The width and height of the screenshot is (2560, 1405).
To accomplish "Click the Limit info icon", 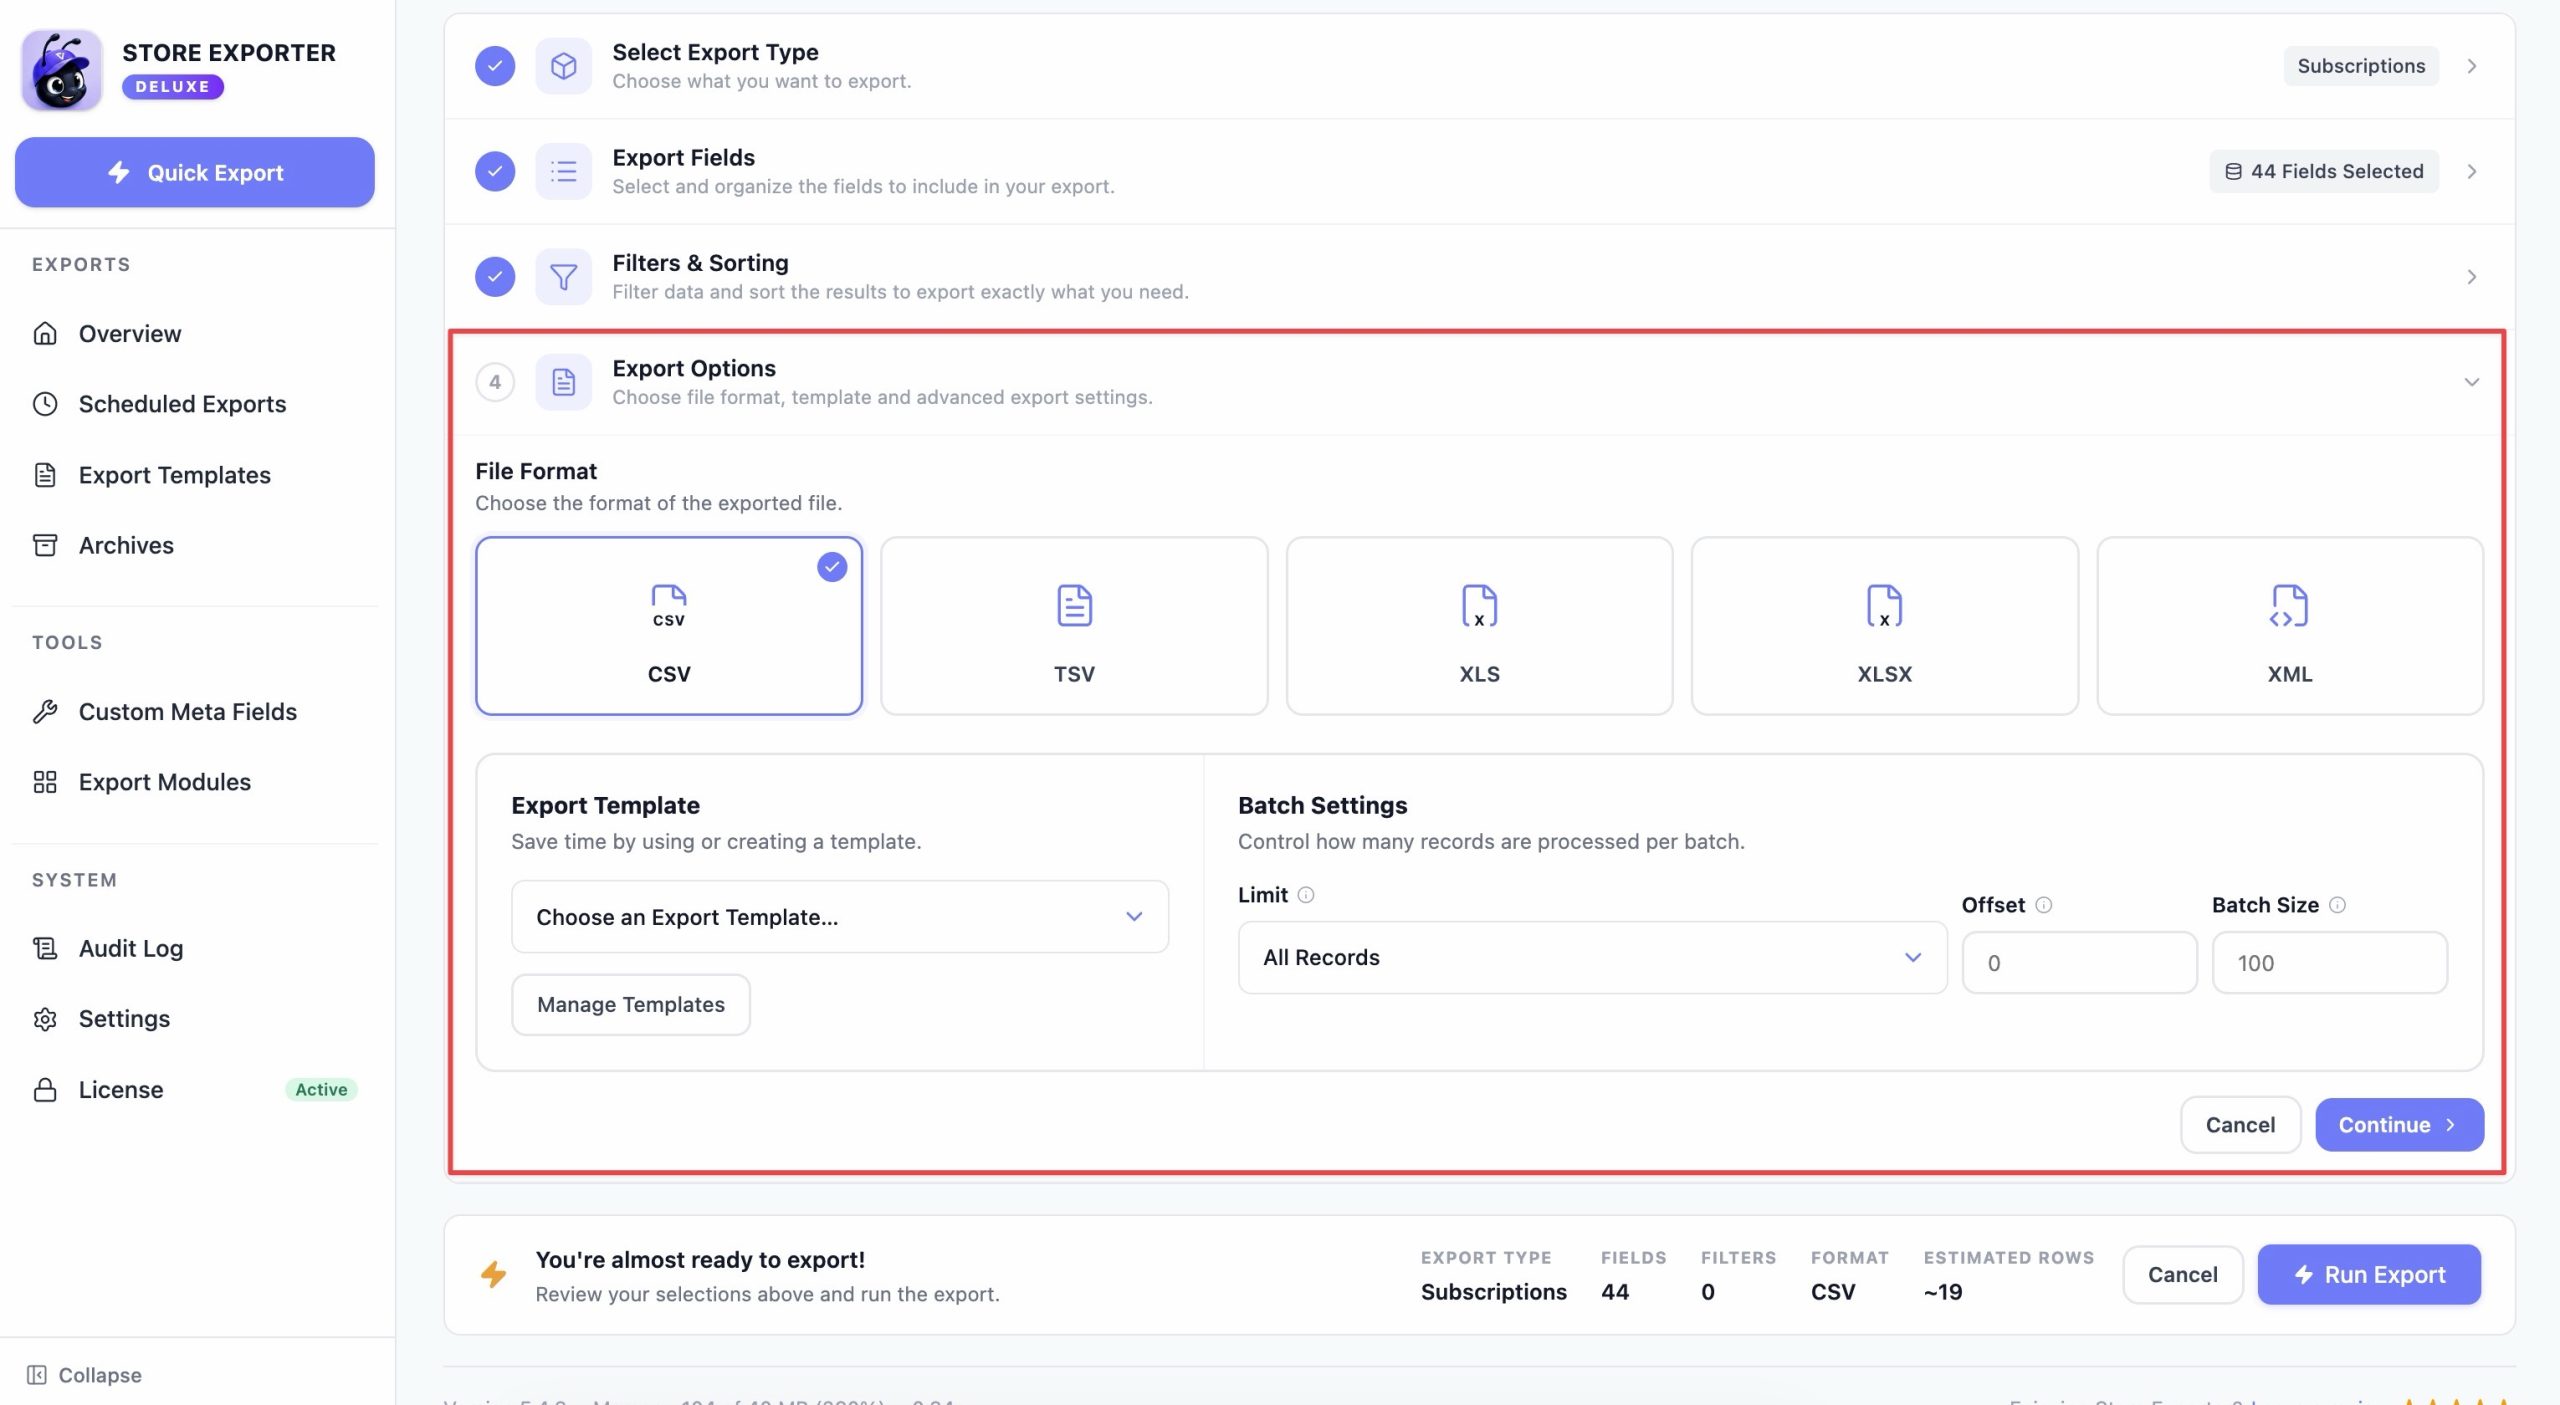I will (1306, 895).
